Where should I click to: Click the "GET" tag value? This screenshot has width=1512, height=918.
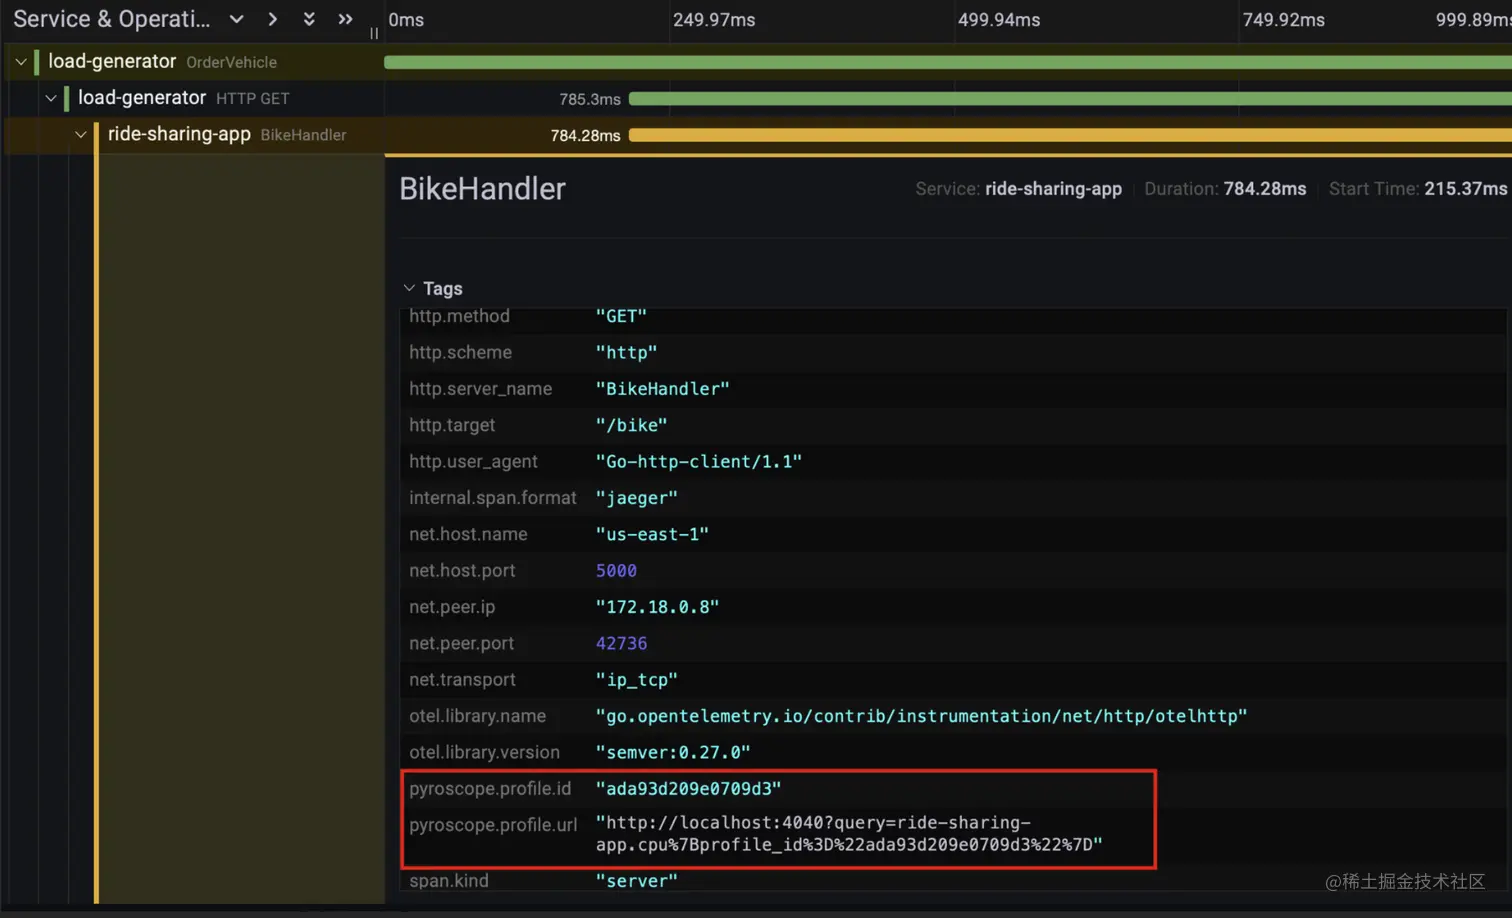pos(621,316)
